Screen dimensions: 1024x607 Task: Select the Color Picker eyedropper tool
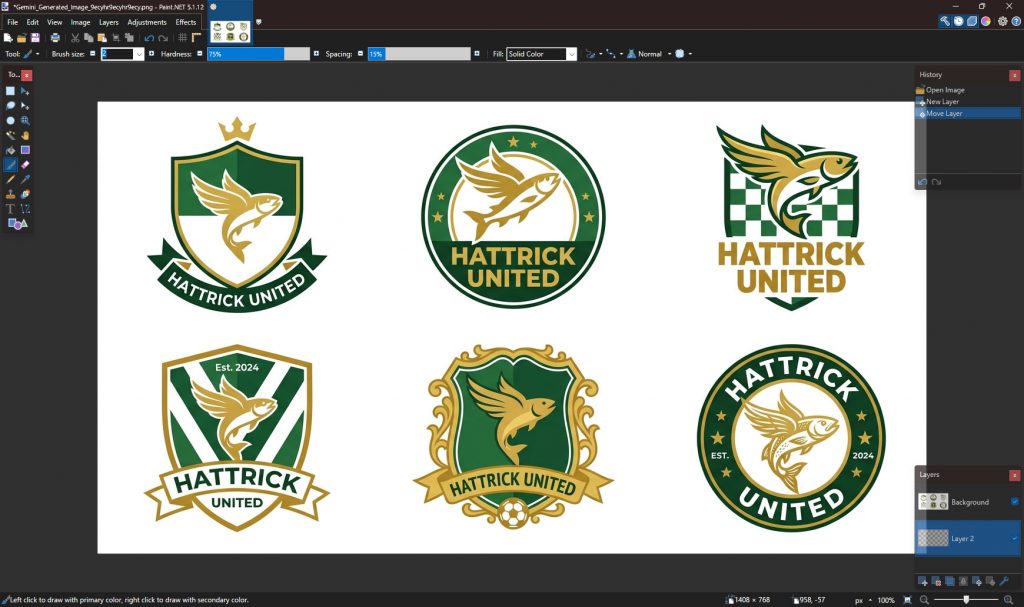(25, 180)
